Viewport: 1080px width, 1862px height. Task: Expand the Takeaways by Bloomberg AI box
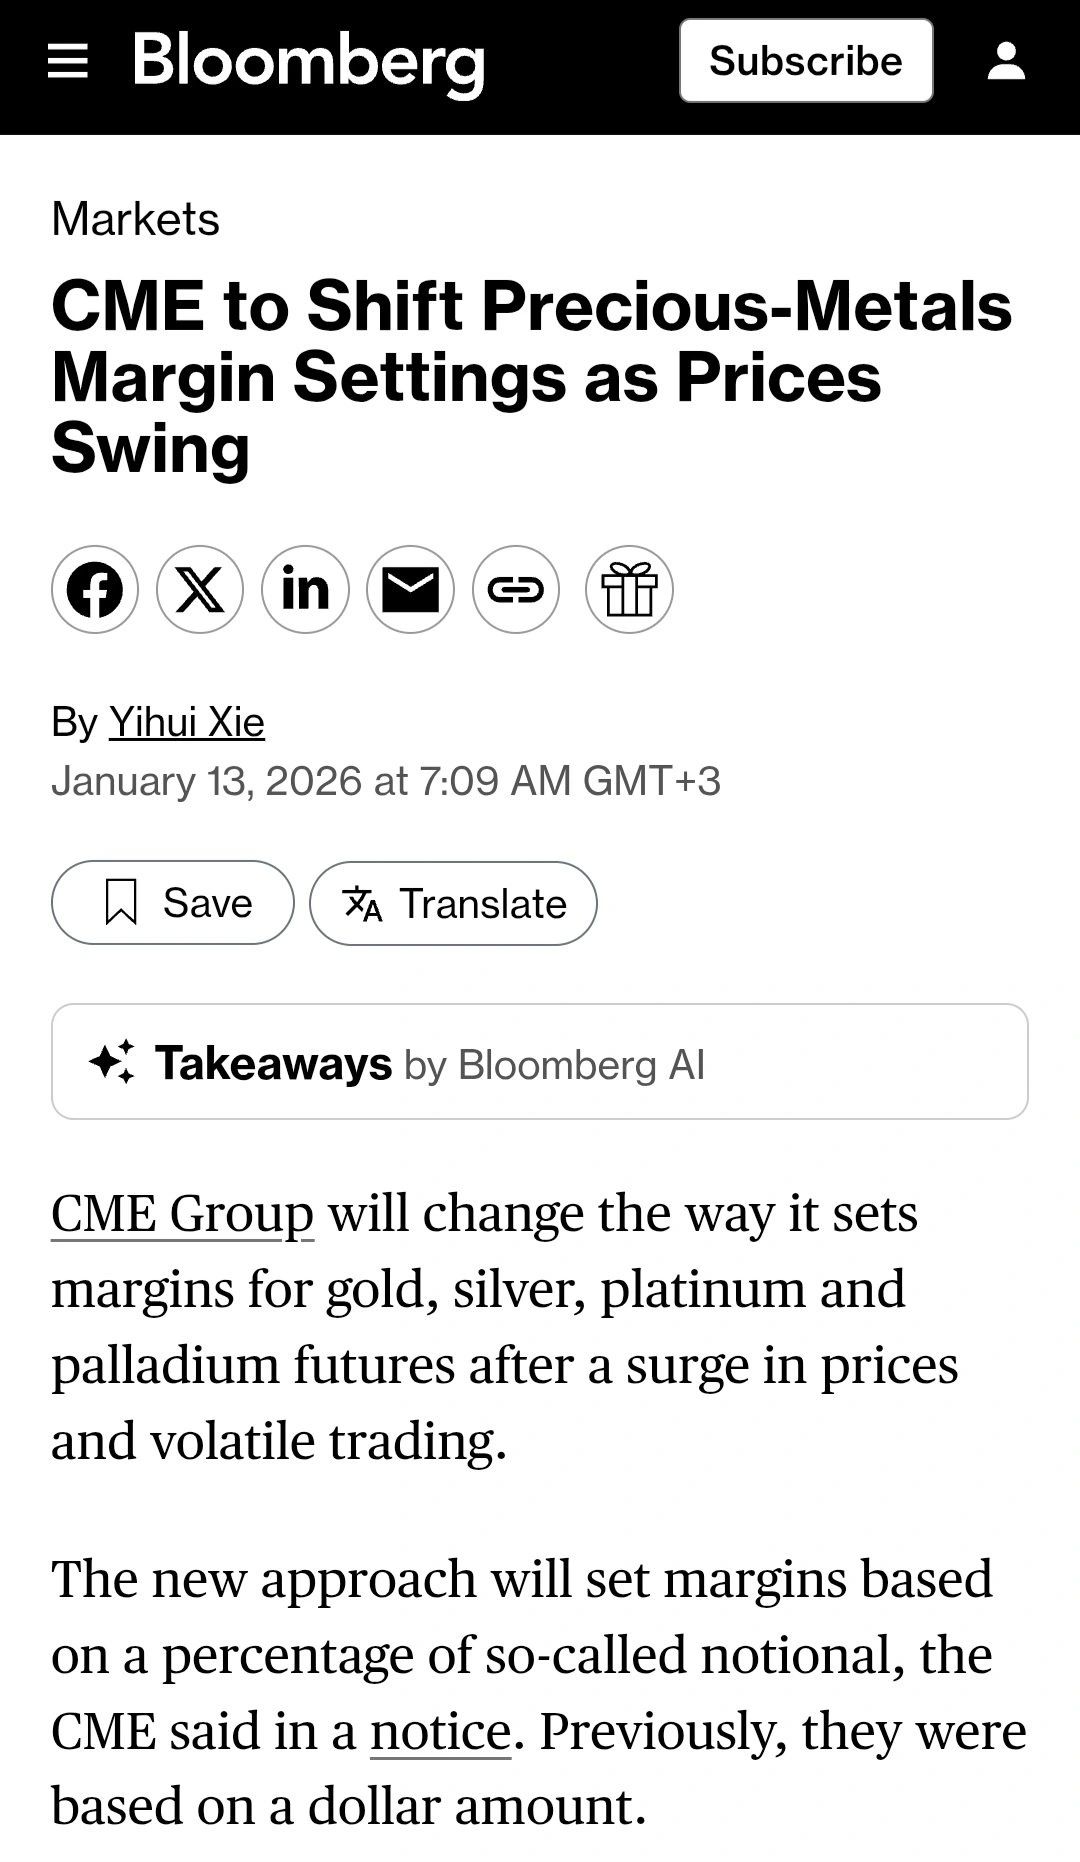pos(540,1061)
